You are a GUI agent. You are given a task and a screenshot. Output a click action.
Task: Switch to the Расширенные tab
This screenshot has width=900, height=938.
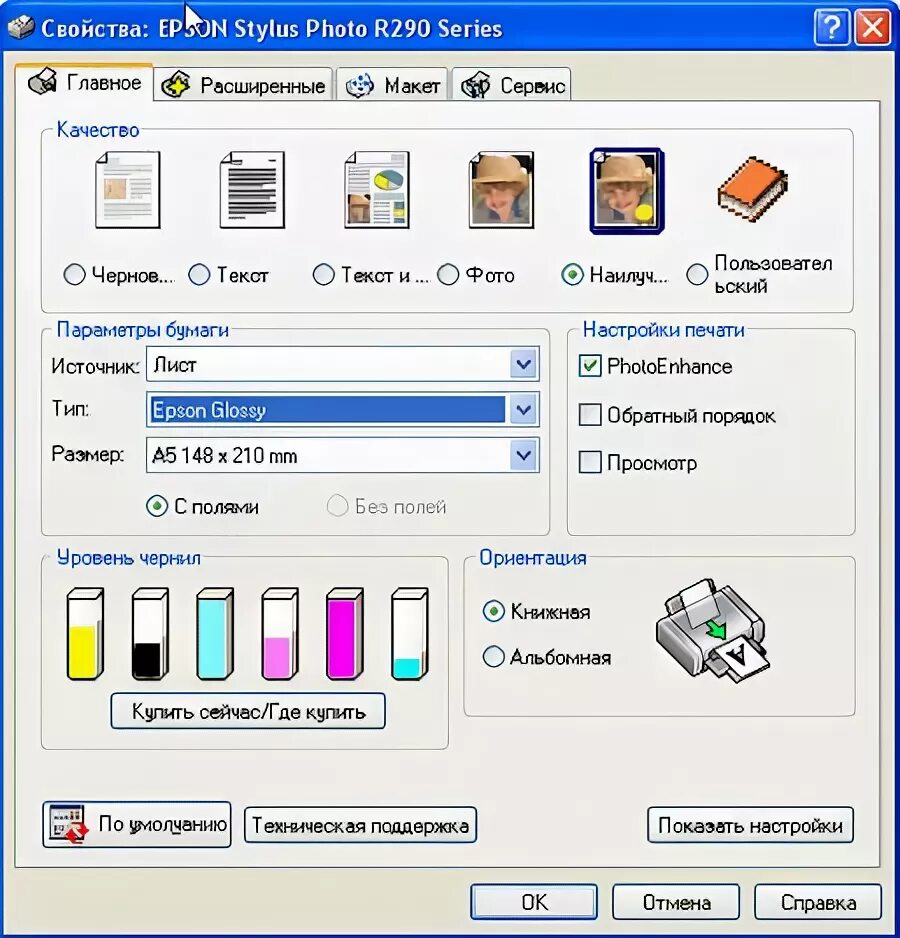[243, 85]
